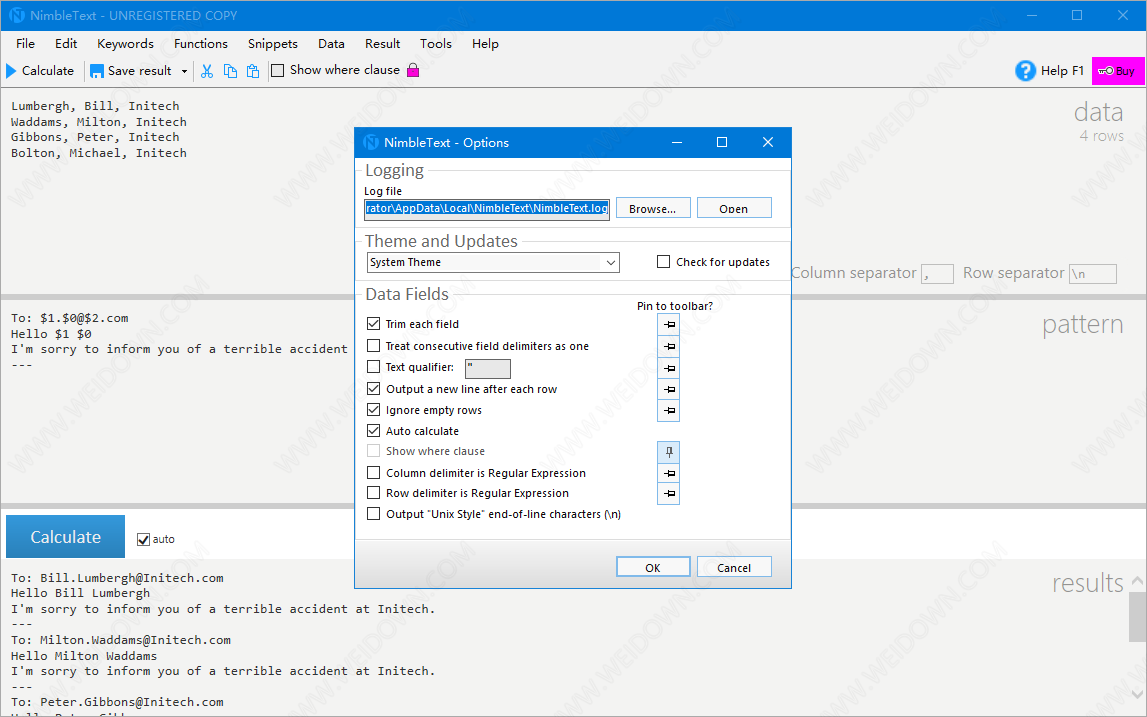This screenshot has width=1147, height=717.
Task: Click the NimbleText logo in main title bar
Action: tap(17, 15)
